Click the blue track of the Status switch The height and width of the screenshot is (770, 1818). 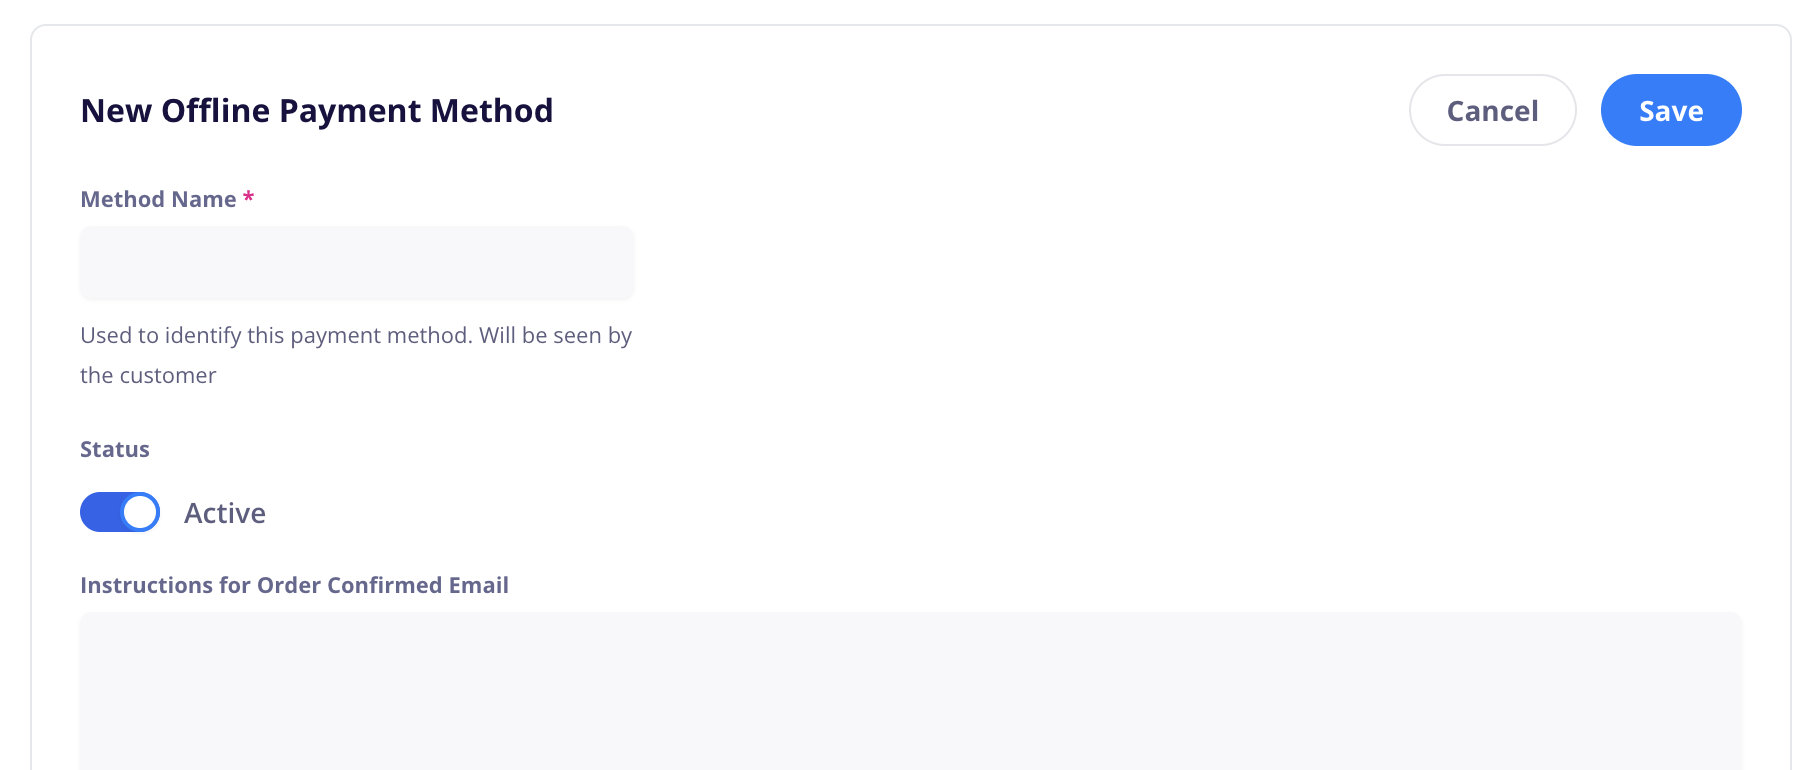pyautogui.click(x=100, y=512)
